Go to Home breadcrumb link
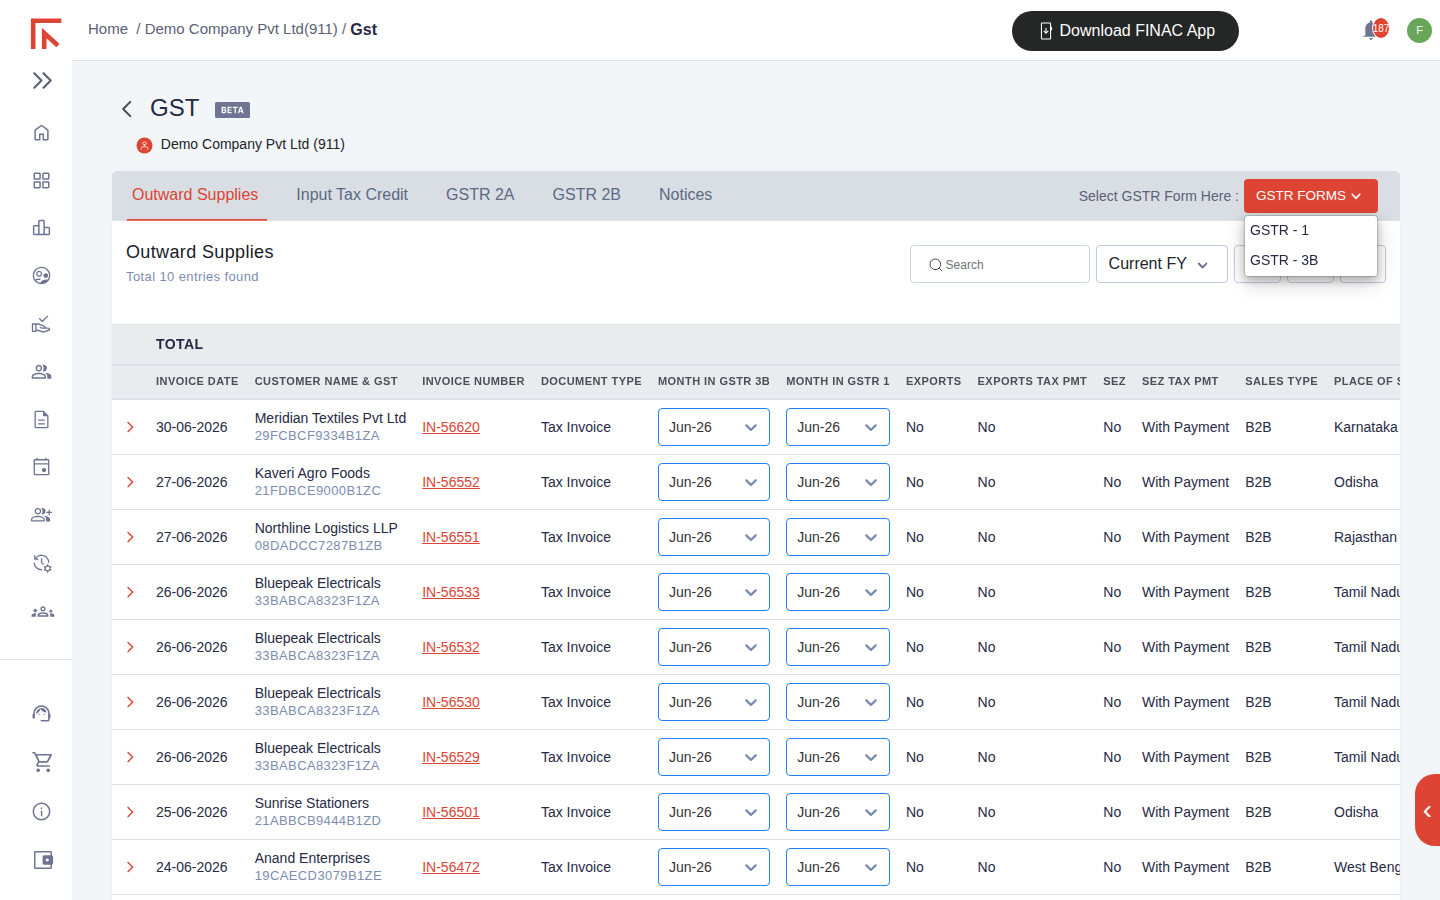The width and height of the screenshot is (1440, 900). coord(108,29)
